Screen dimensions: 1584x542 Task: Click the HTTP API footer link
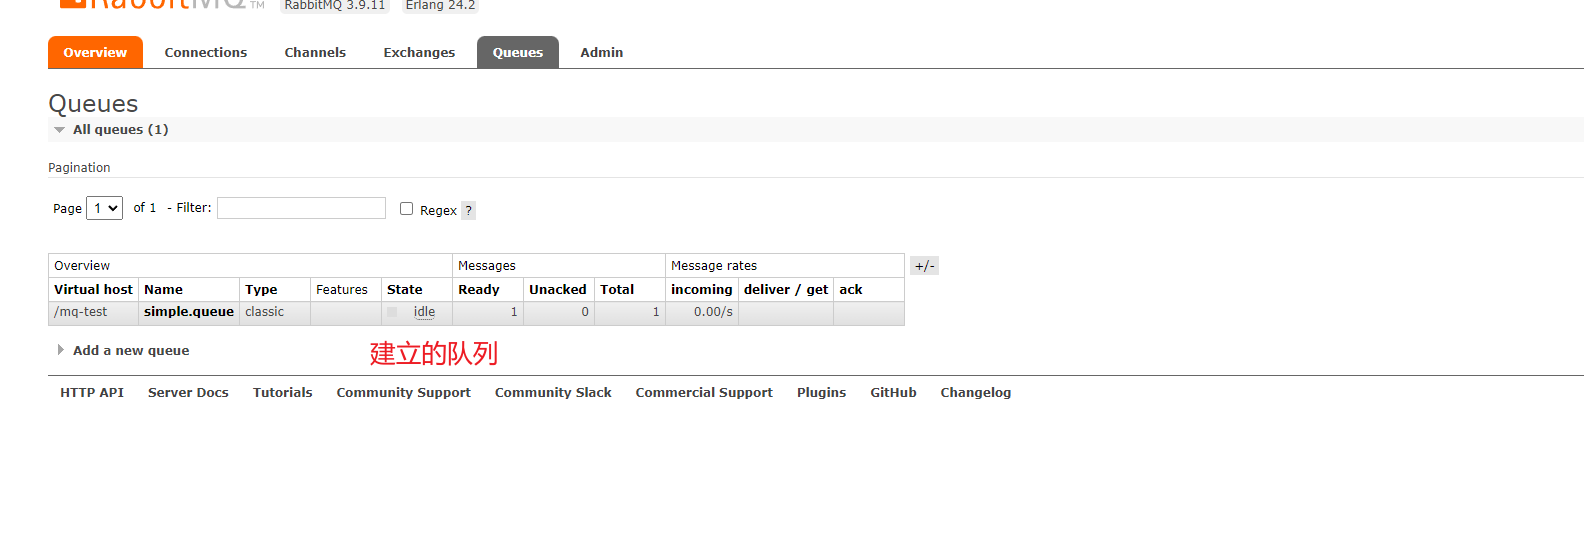tap(92, 393)
